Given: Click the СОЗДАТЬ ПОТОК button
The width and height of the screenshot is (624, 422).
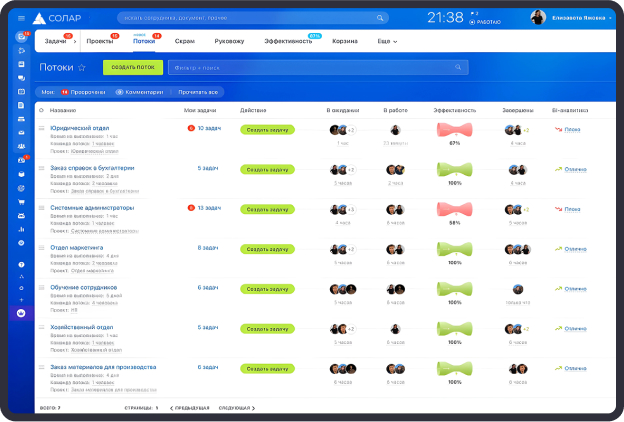Looking at the screenshot, I should point(133,67).
